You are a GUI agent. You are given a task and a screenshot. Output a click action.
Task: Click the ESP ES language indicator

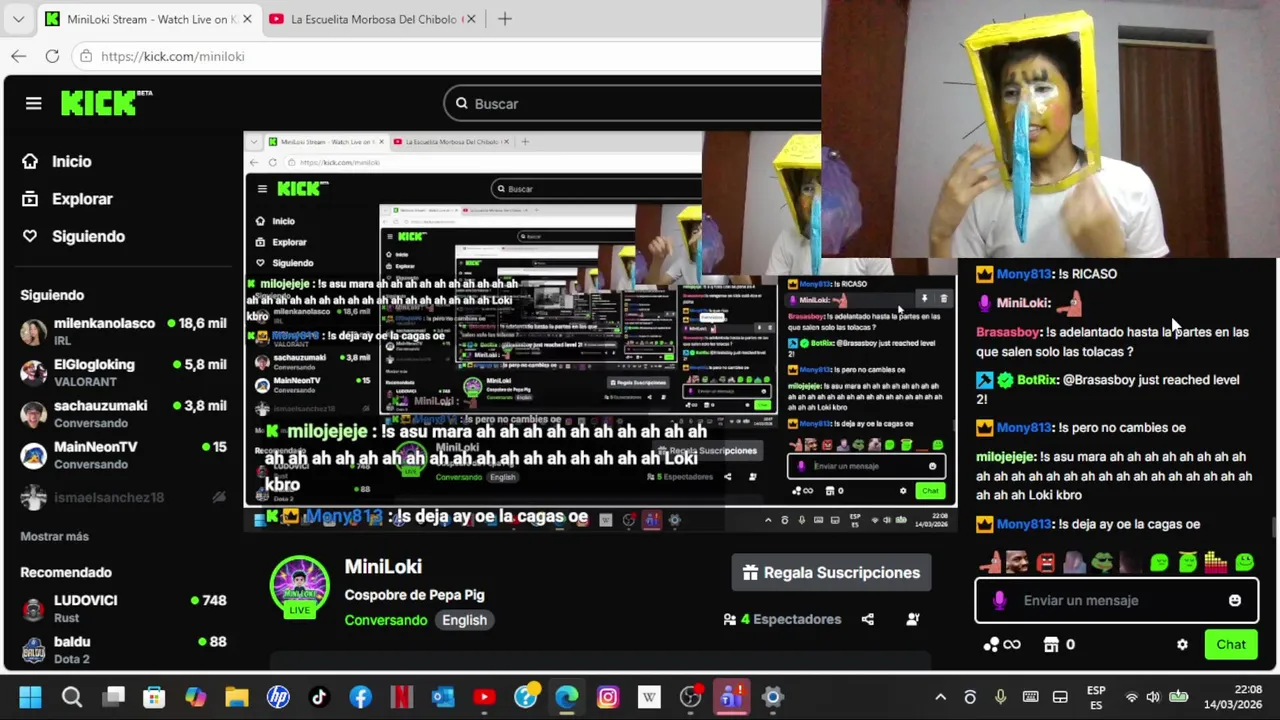(1096, 697)
